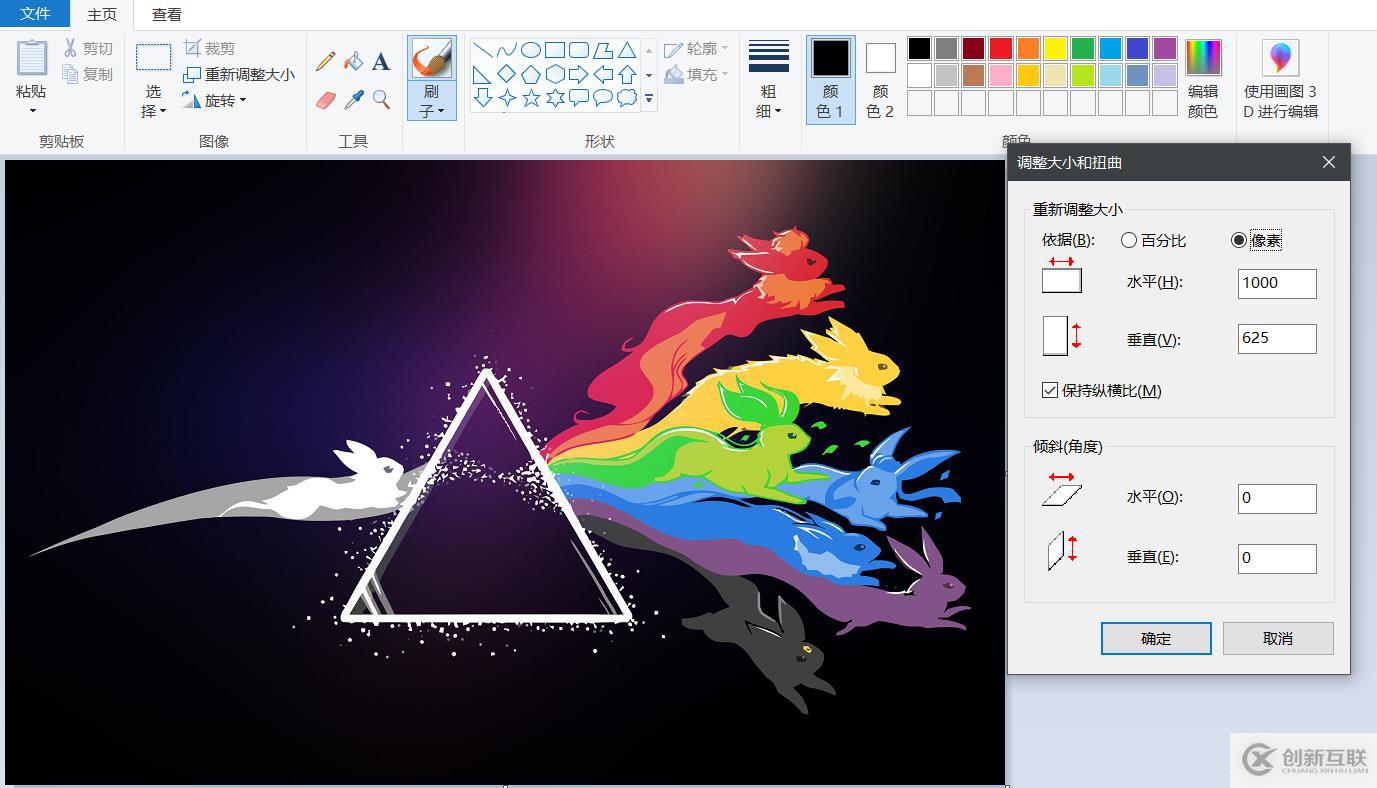Choose the four-point star shape

point(507,97)
